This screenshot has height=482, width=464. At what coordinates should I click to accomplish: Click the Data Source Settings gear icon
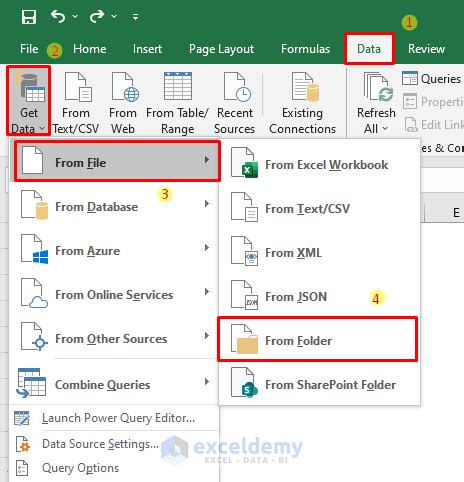[x=23, y=444]
